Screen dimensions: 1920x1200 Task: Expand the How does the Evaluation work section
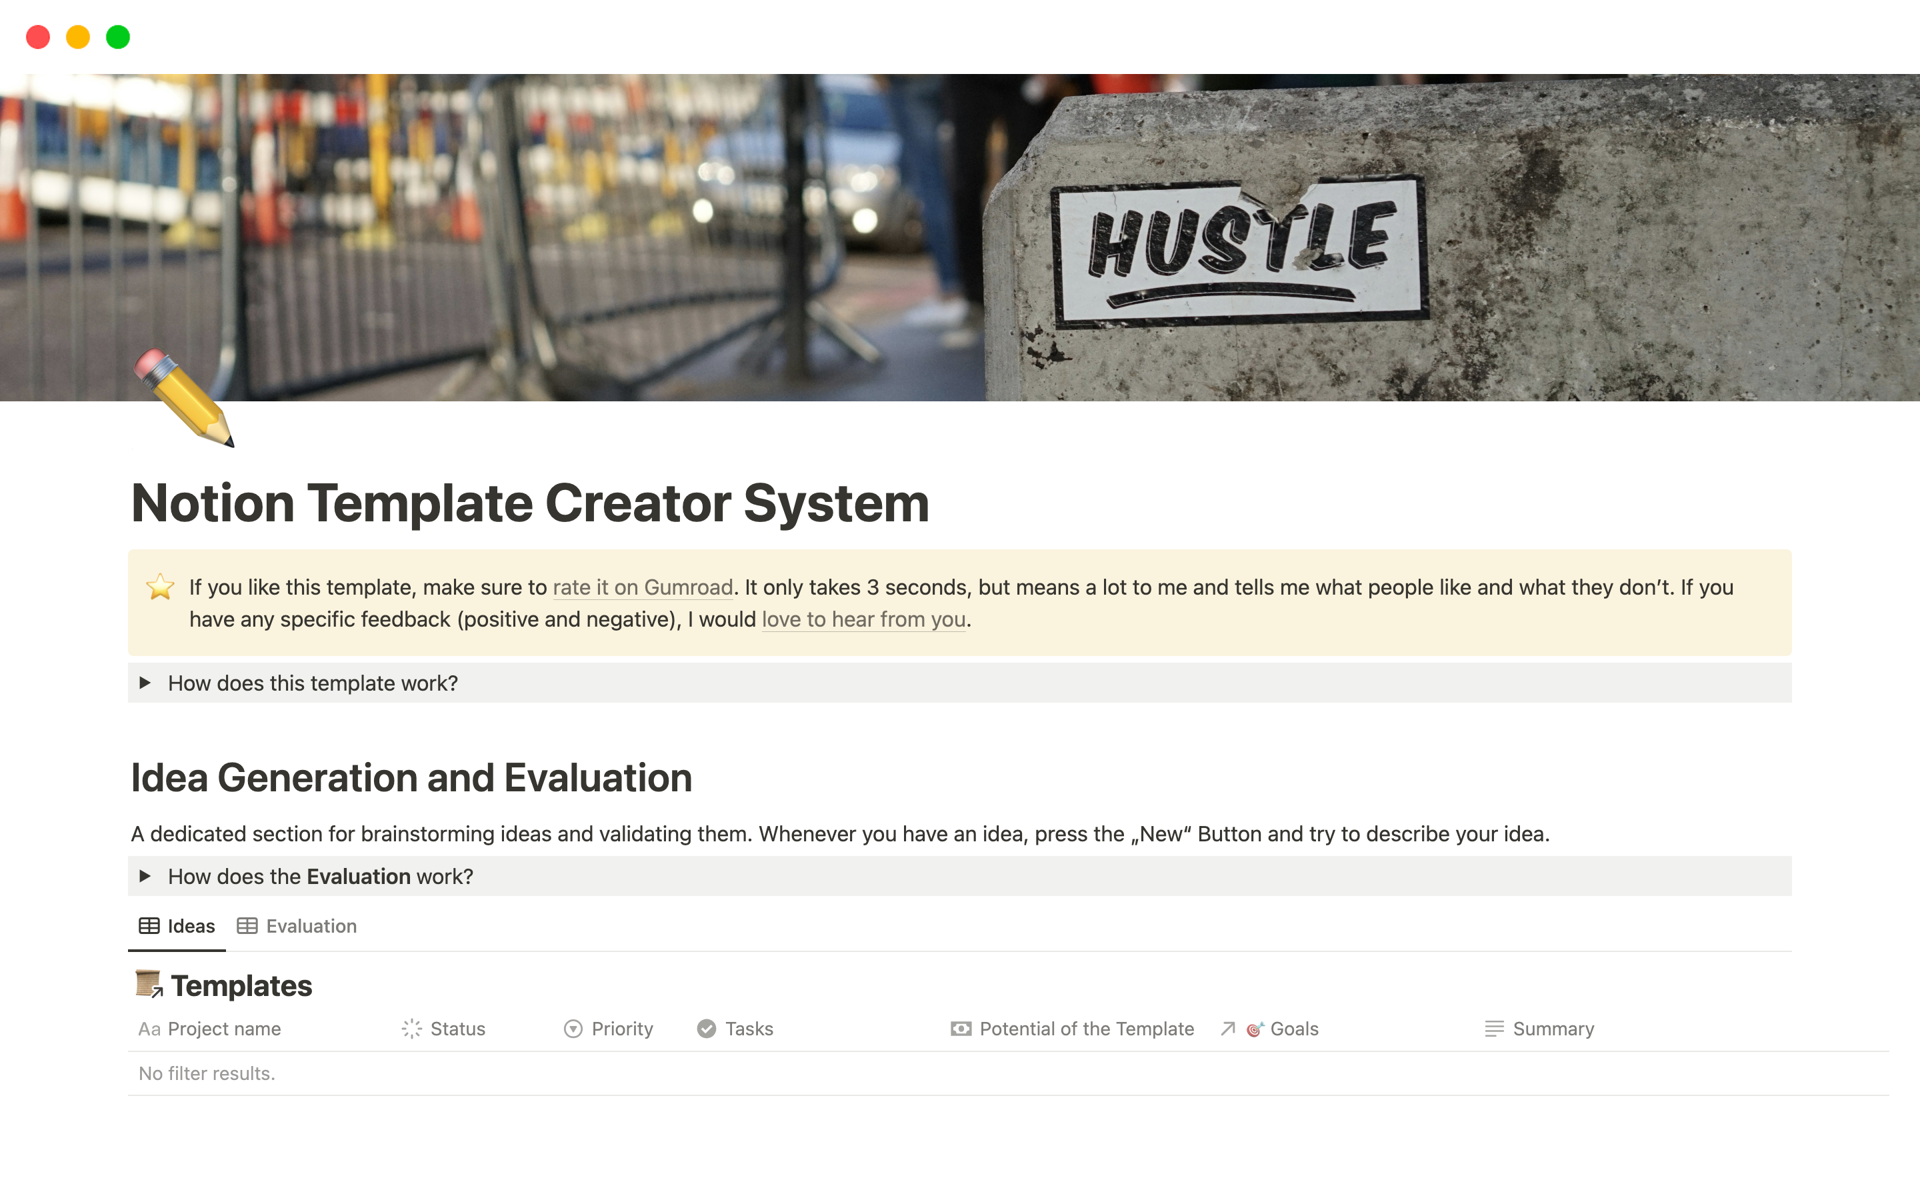(148, 875)
